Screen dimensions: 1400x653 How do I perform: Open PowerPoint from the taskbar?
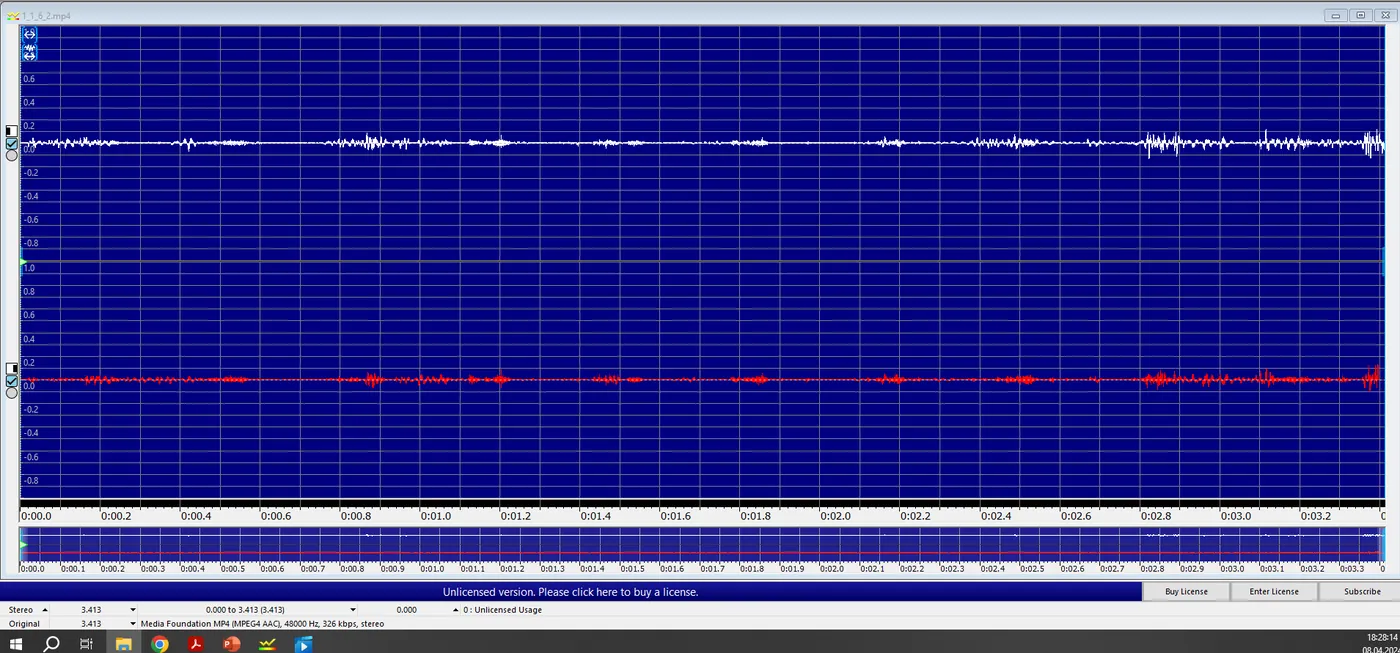[232, 644]
